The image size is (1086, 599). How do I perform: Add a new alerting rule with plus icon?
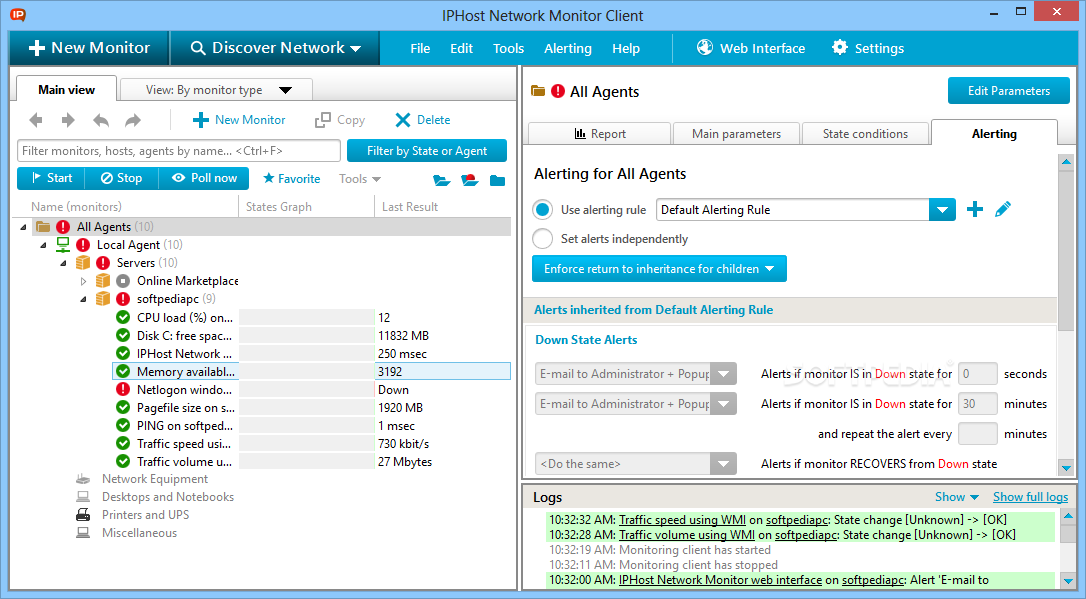point(974,209)
